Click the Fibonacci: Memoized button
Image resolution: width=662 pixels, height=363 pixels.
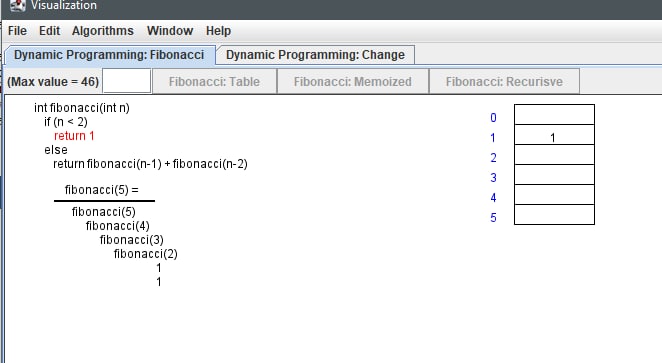353,81
